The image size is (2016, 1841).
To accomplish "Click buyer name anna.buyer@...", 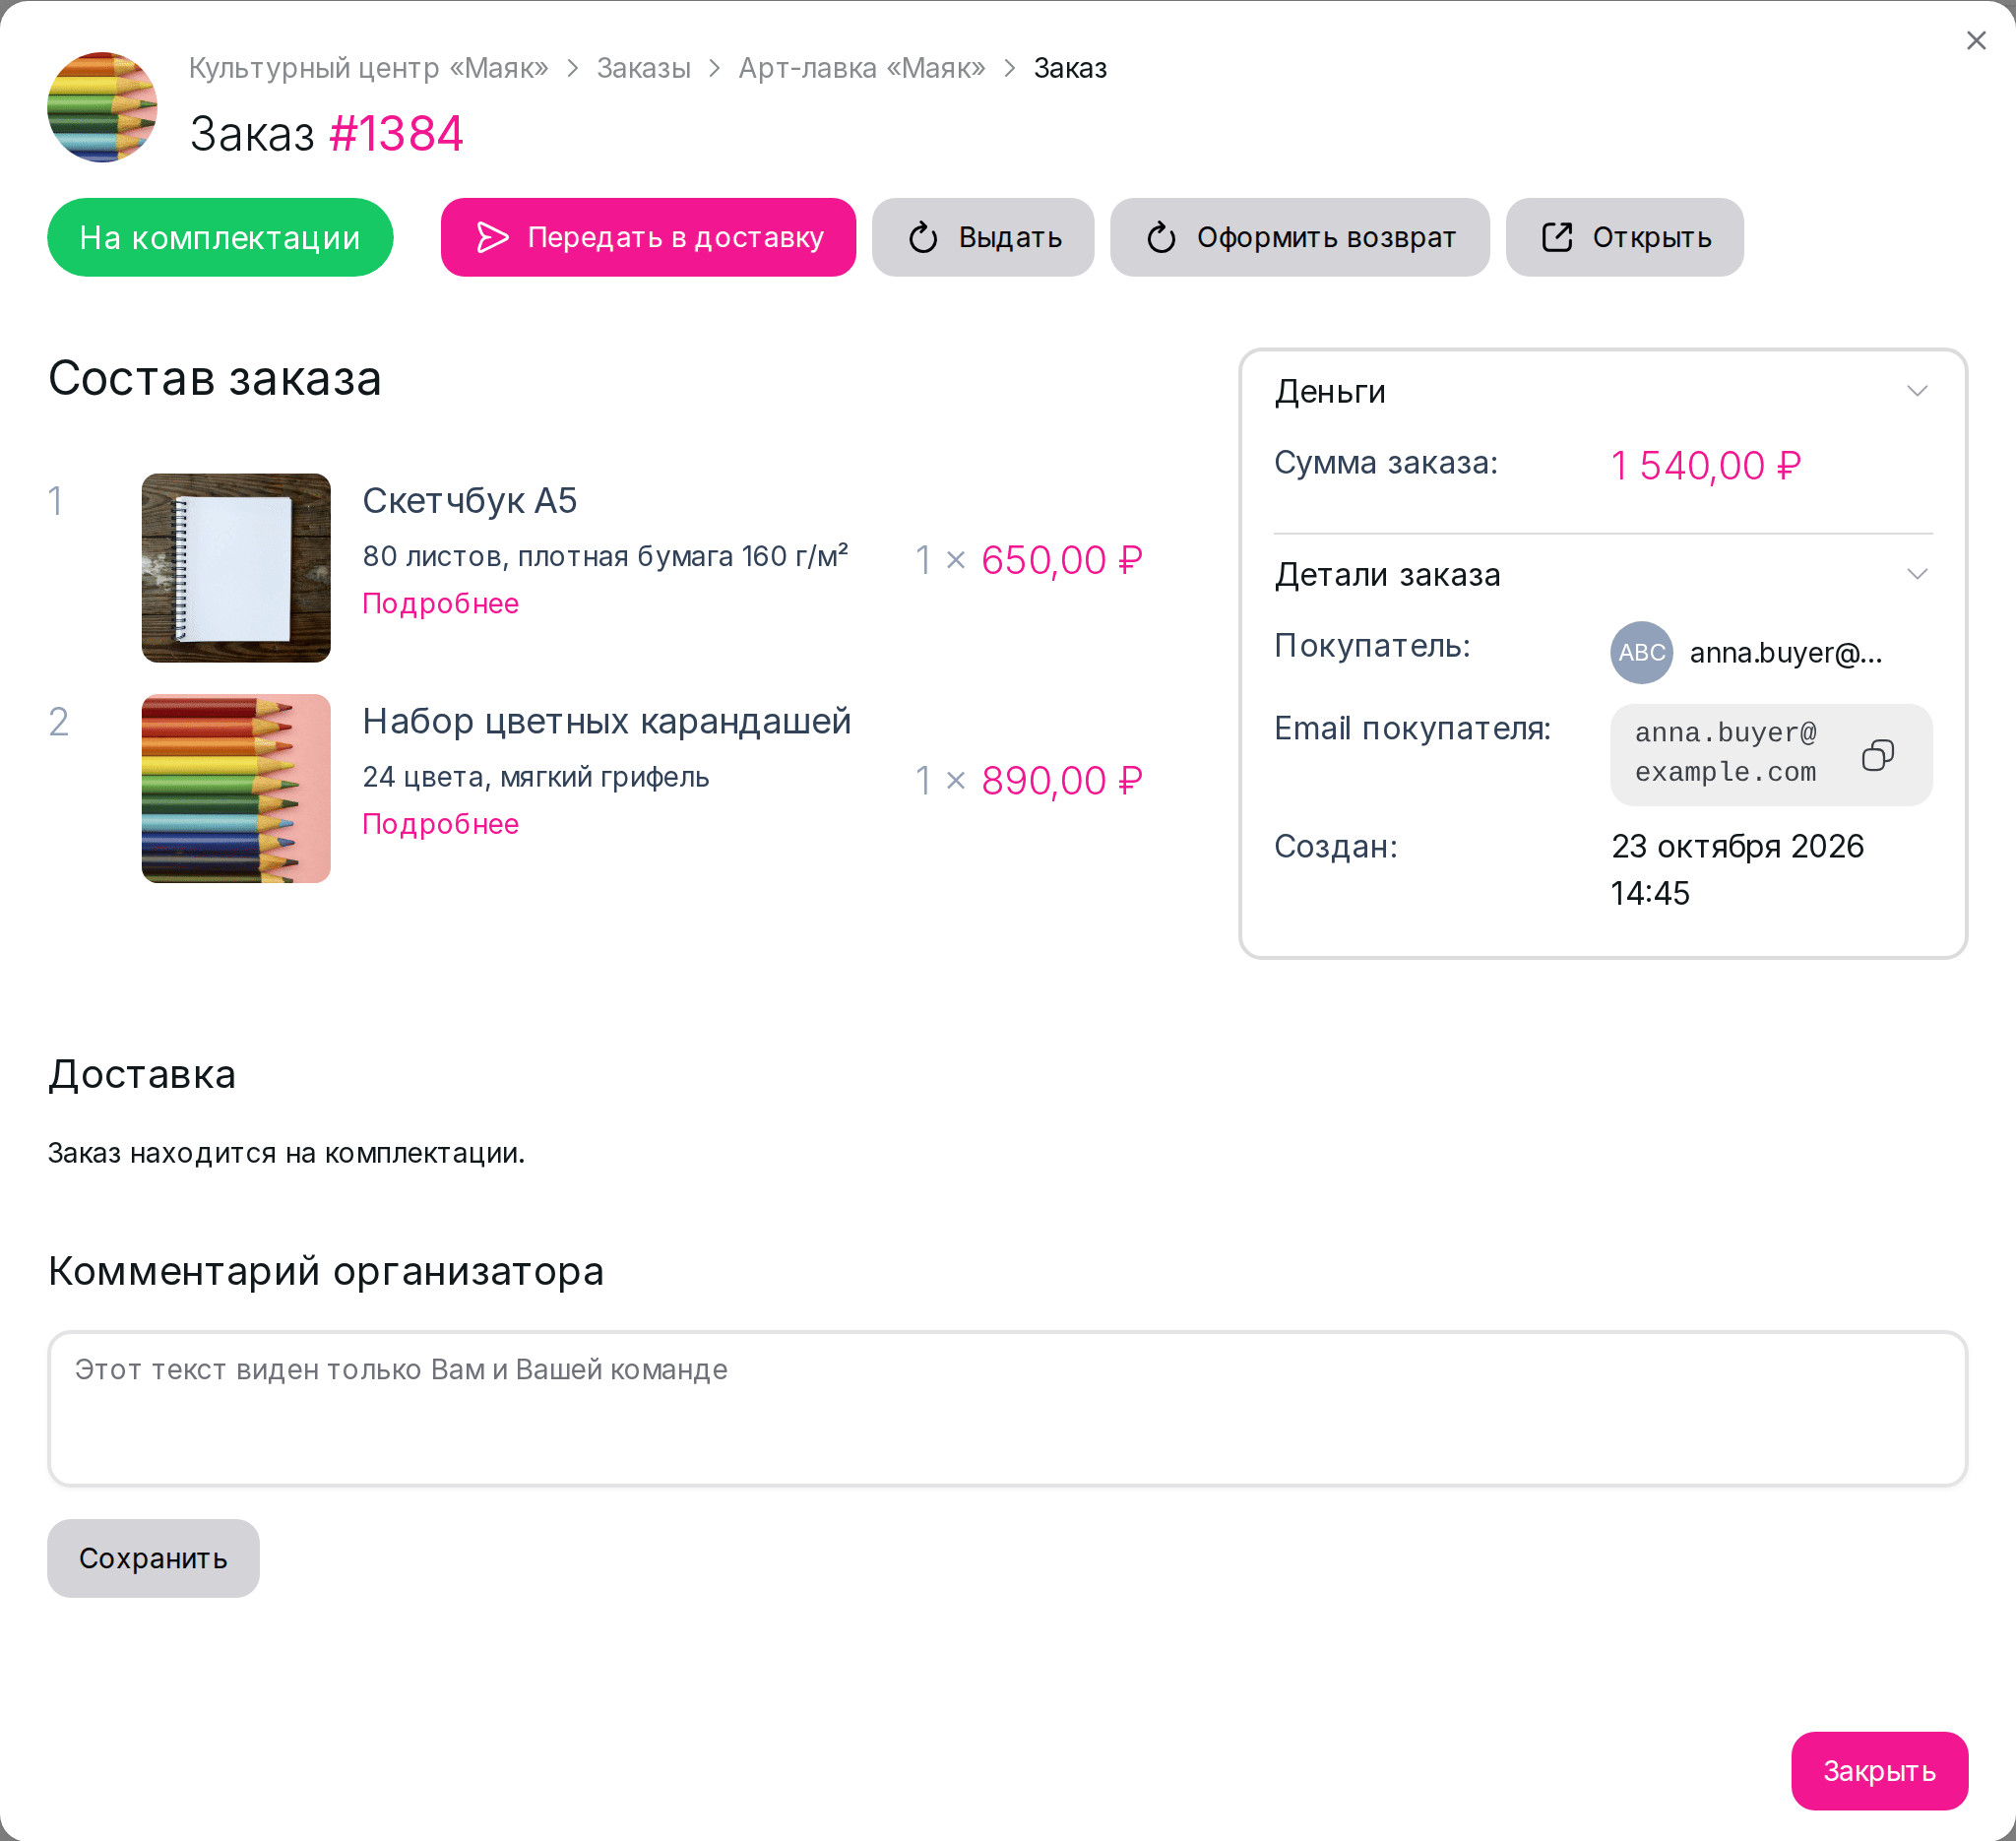I will point(1785,652).
